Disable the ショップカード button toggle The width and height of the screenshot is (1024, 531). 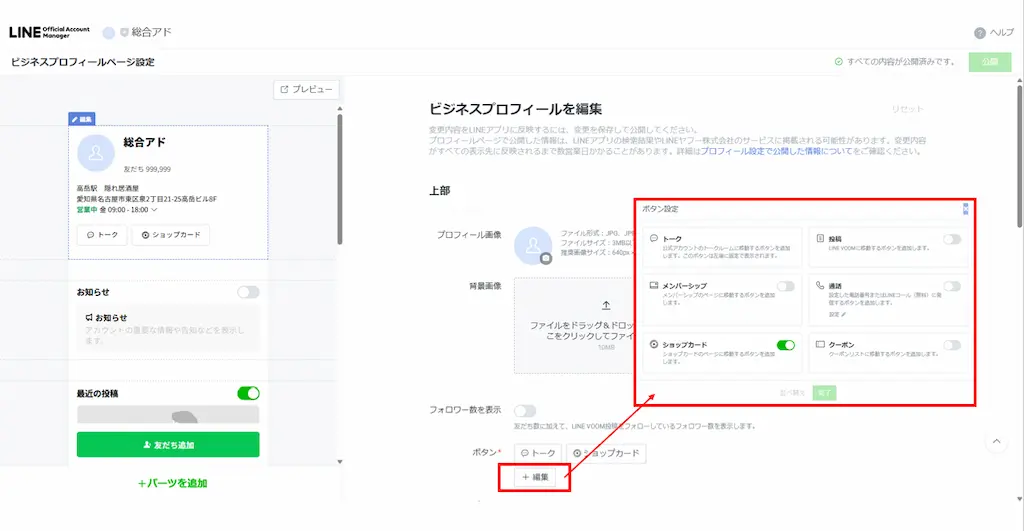(x=786, y=345)
